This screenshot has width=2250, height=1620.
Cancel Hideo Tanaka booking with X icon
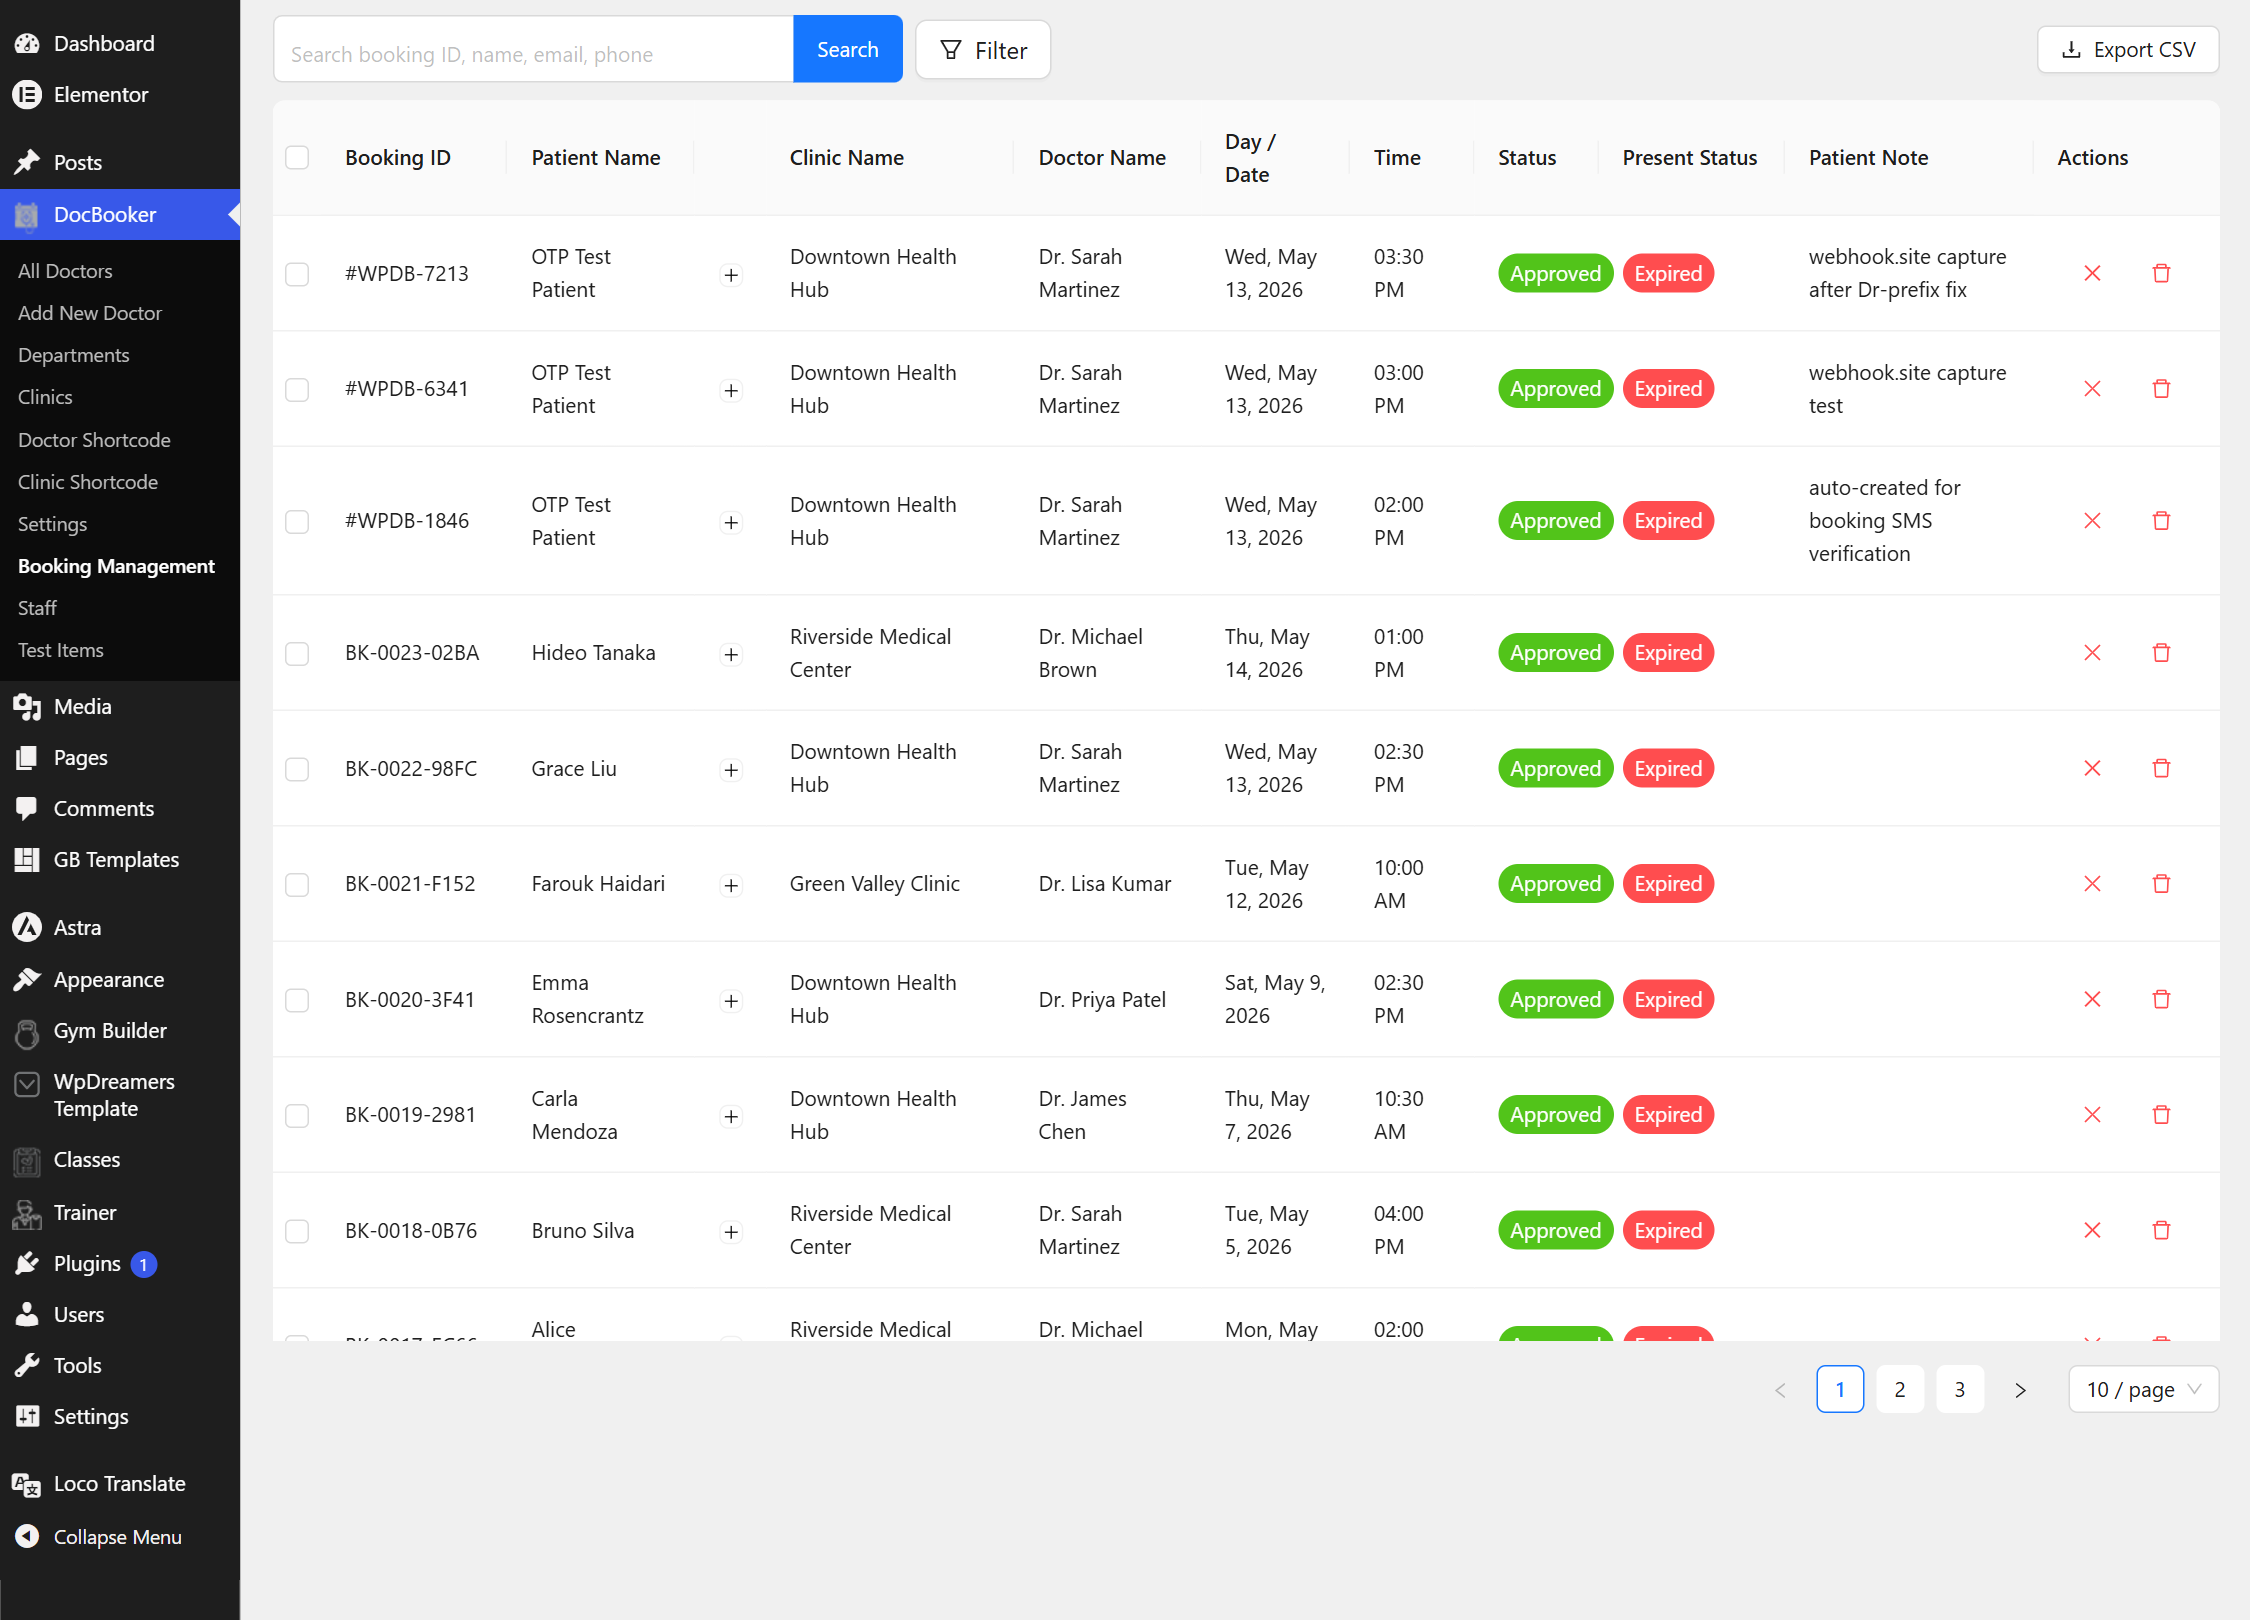tap(2092, 652)
